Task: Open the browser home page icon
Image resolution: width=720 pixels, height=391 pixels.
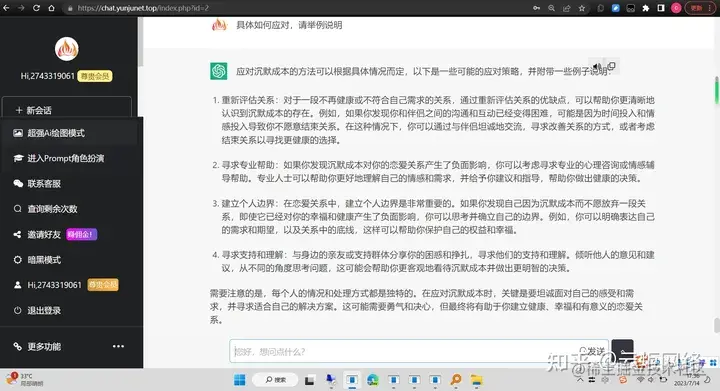Action: click(x=51, y=8)
